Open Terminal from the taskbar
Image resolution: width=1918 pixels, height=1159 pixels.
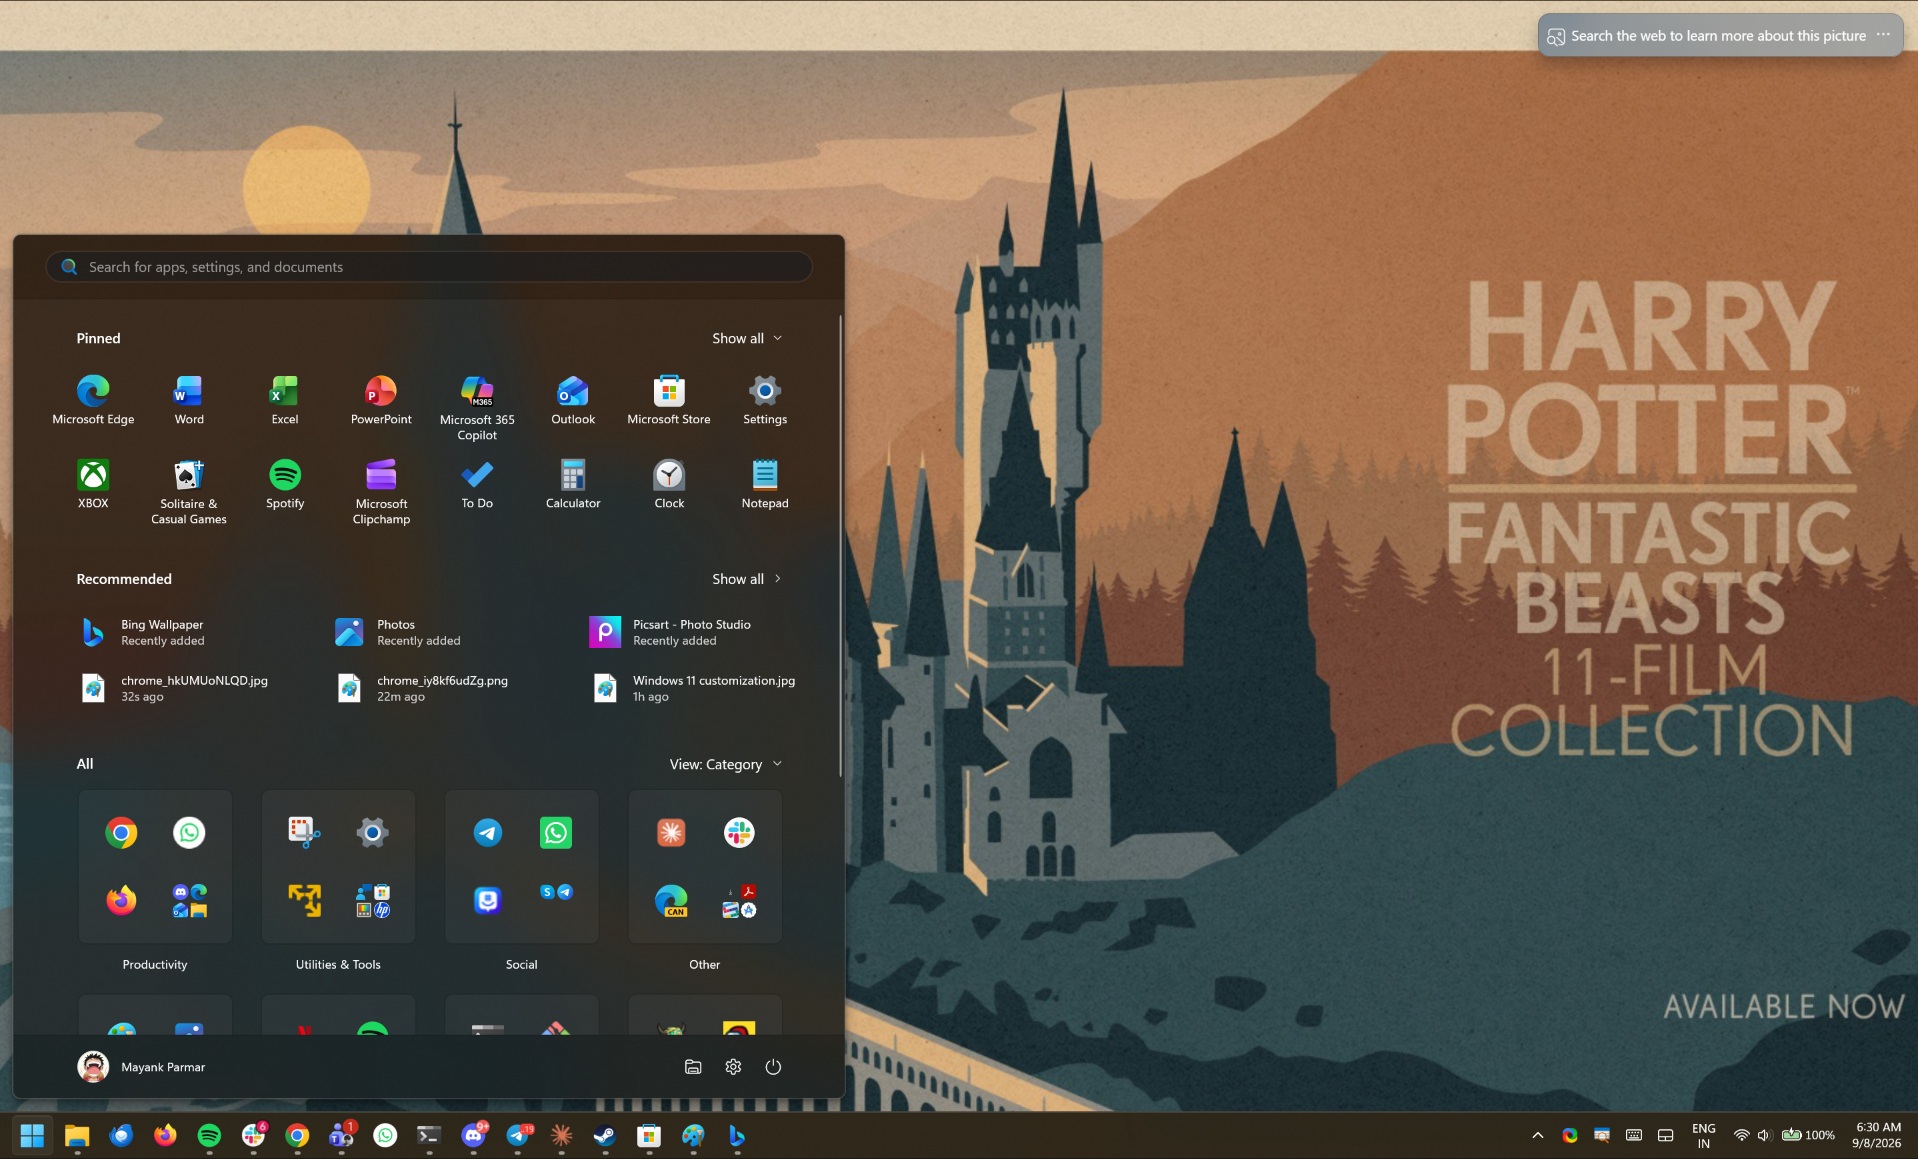[x=429, y=1135]
